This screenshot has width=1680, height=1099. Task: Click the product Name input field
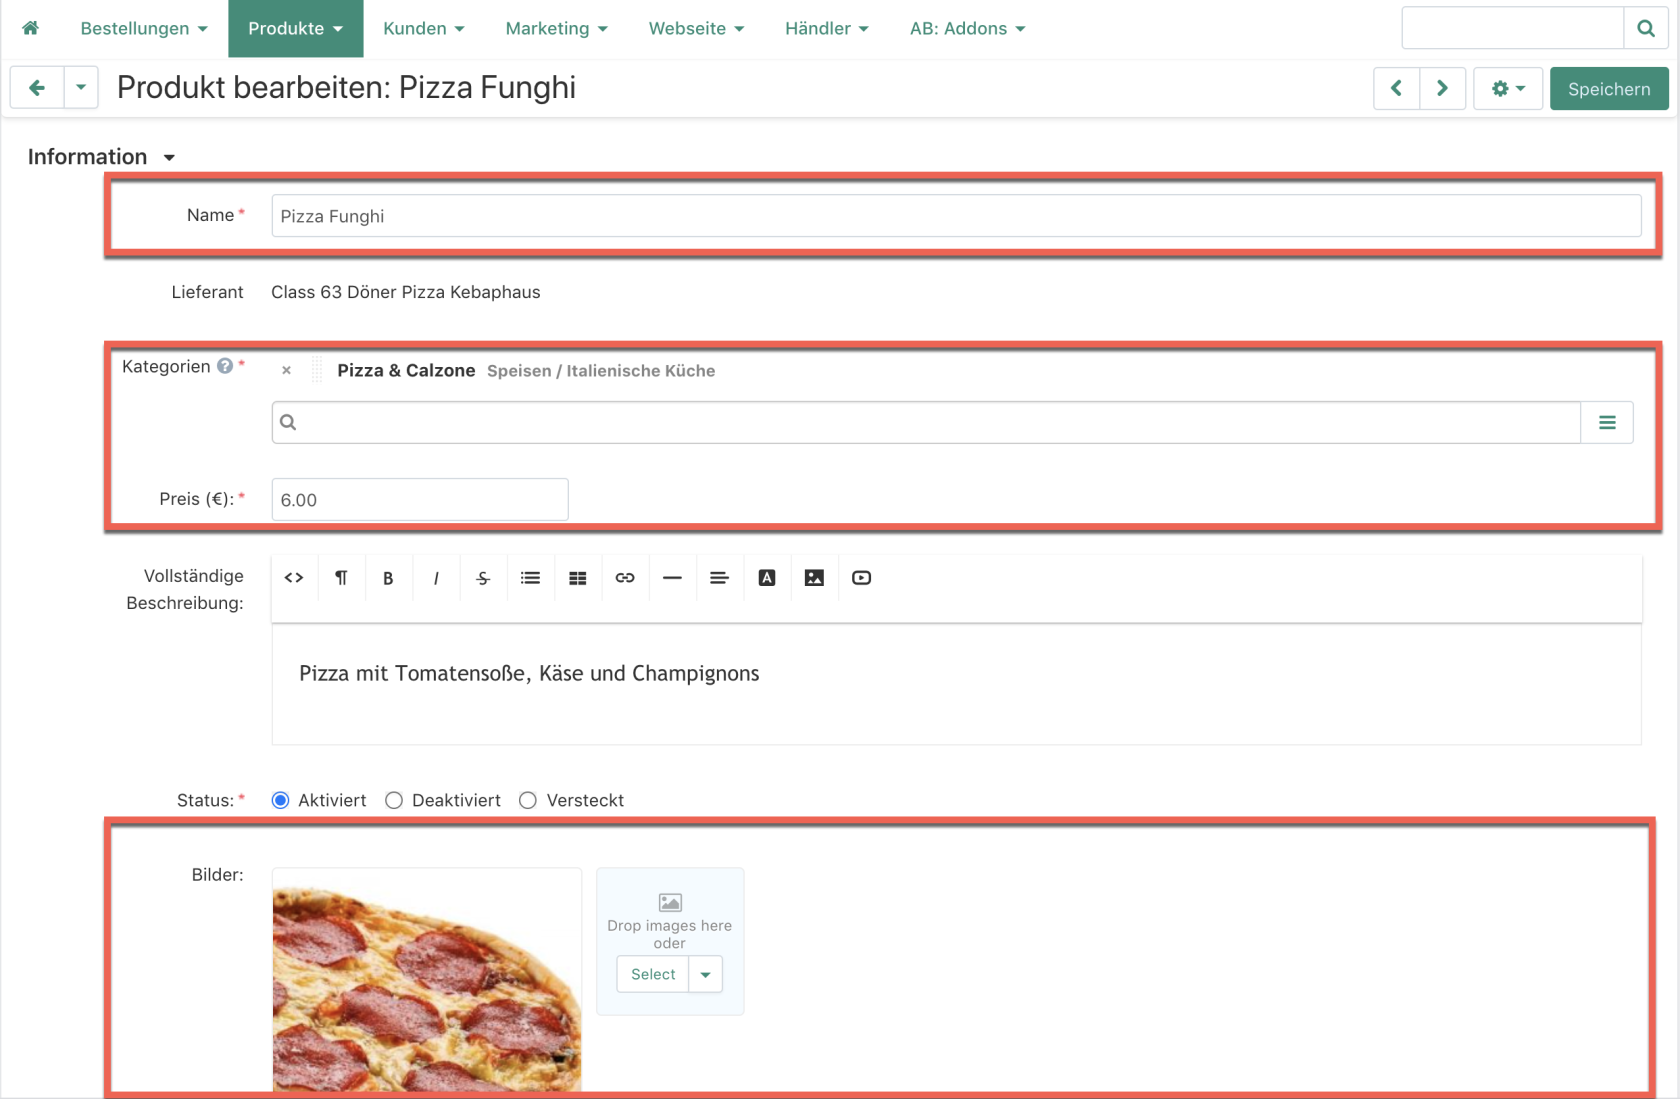956,216
